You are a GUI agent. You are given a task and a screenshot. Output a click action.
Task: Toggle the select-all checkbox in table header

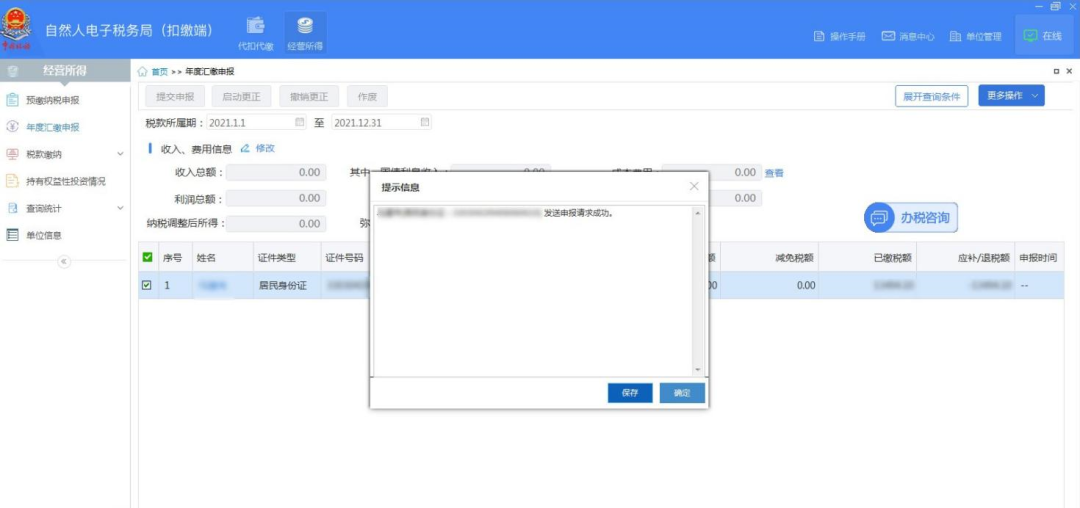[x=147, y=257]
